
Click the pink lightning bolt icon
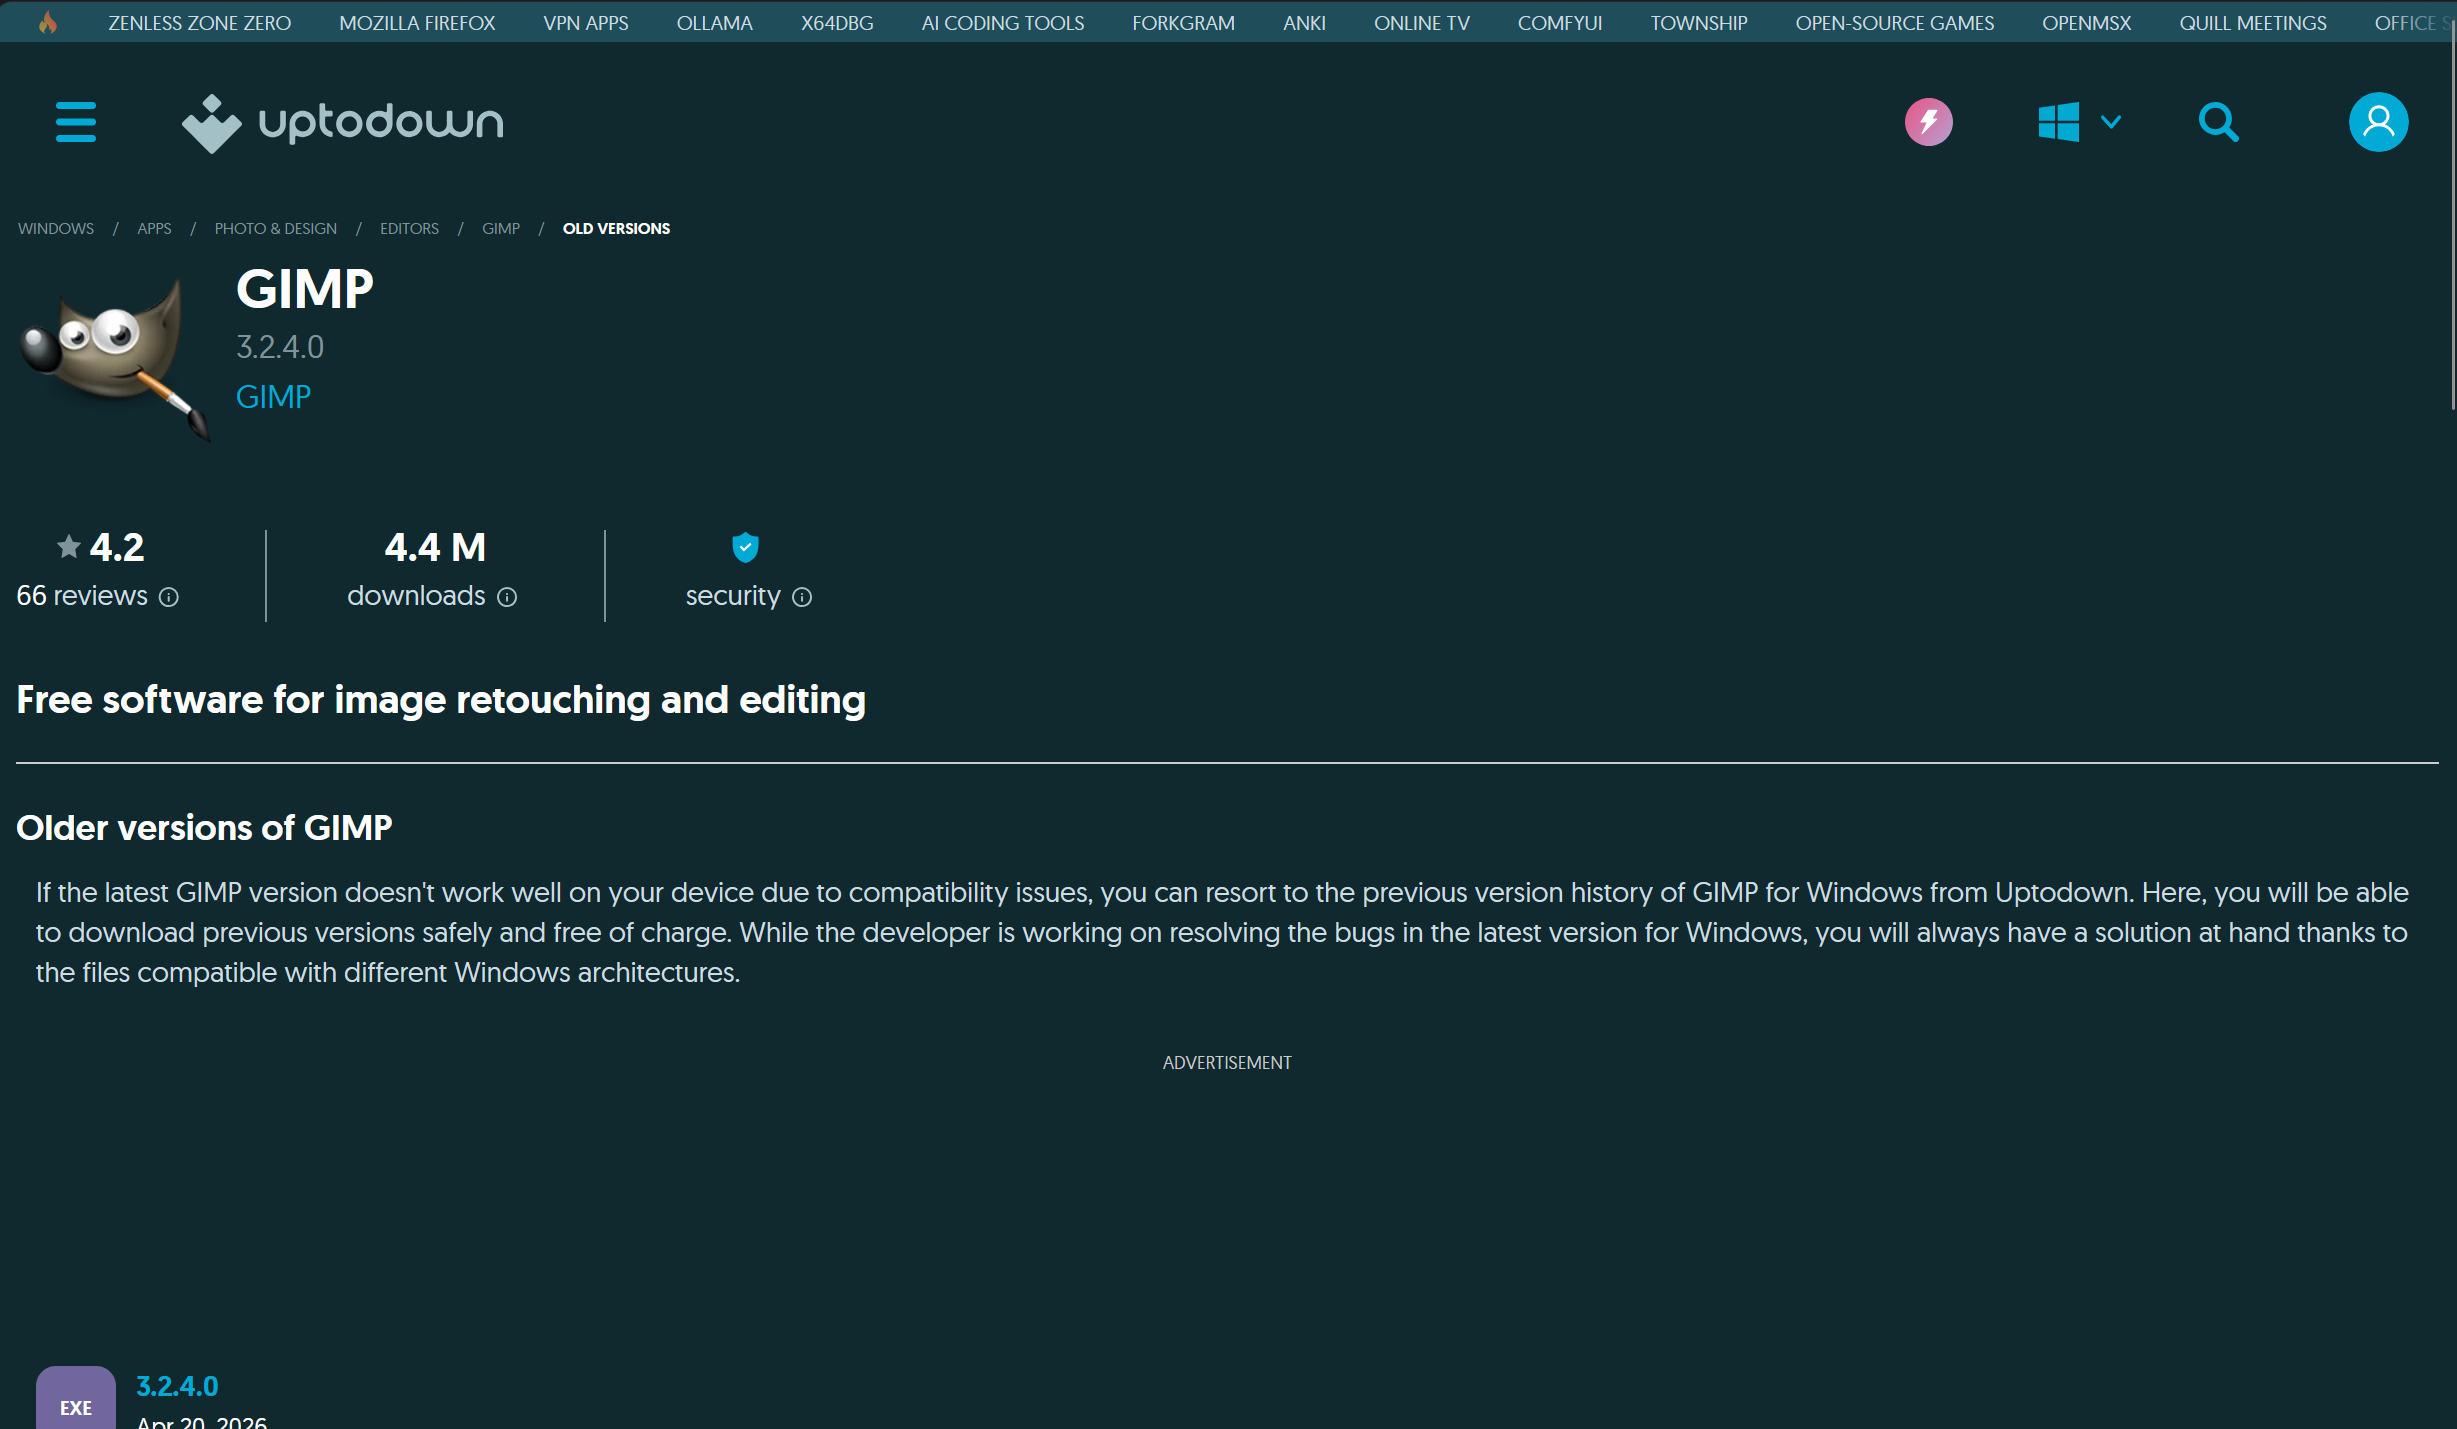[1928, 122]
